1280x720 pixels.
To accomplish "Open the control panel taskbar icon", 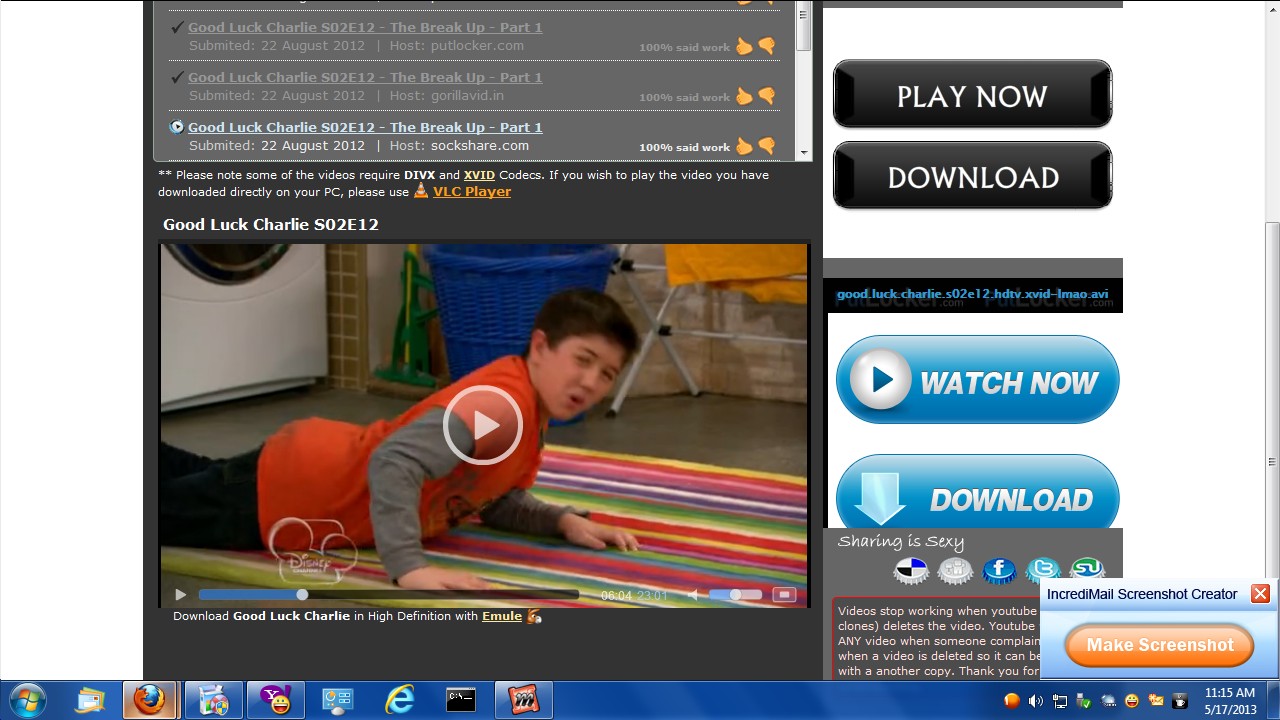I will point(337,700).
